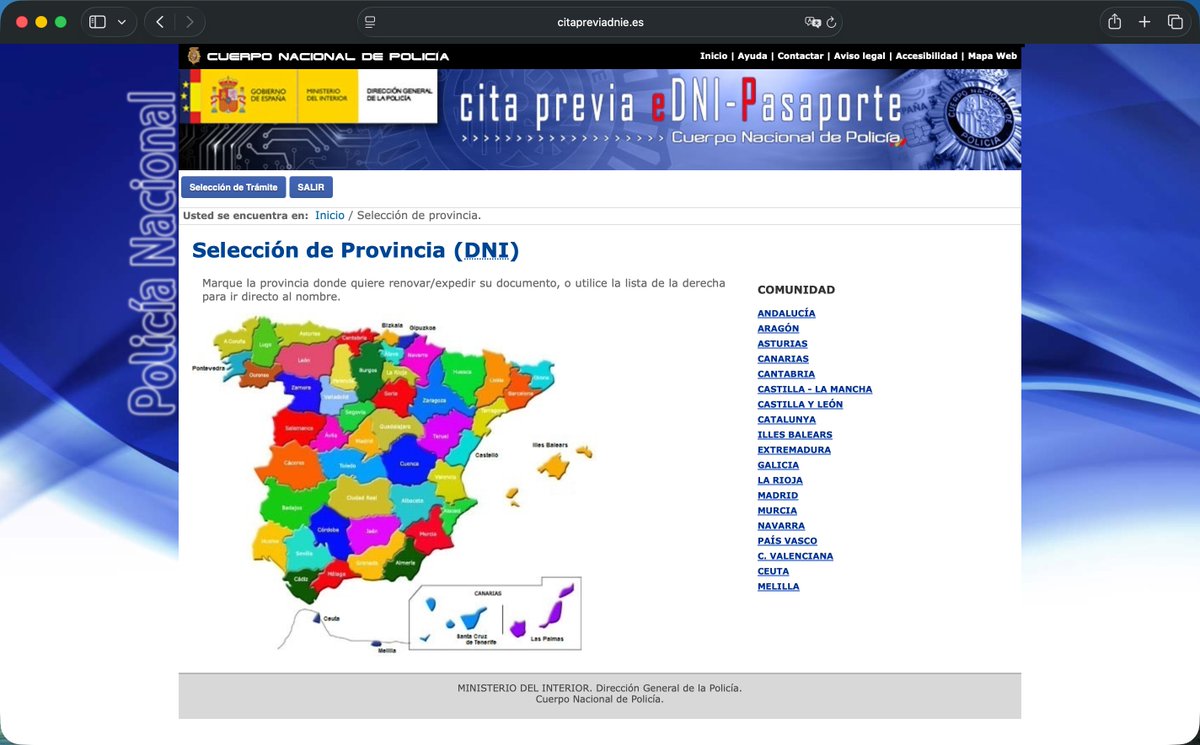
Task: Click the Selección de Trámite button
Action: [233, 187]
